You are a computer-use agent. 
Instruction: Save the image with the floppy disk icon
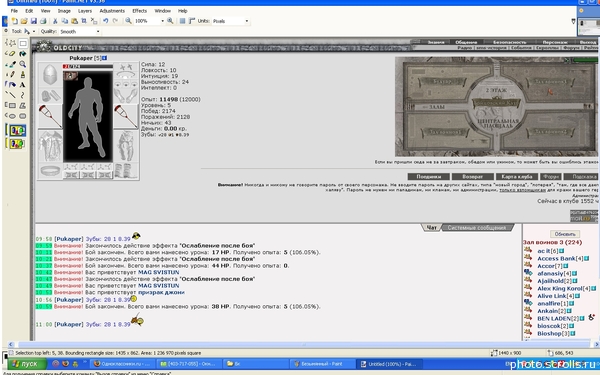(x=34, y=21)
